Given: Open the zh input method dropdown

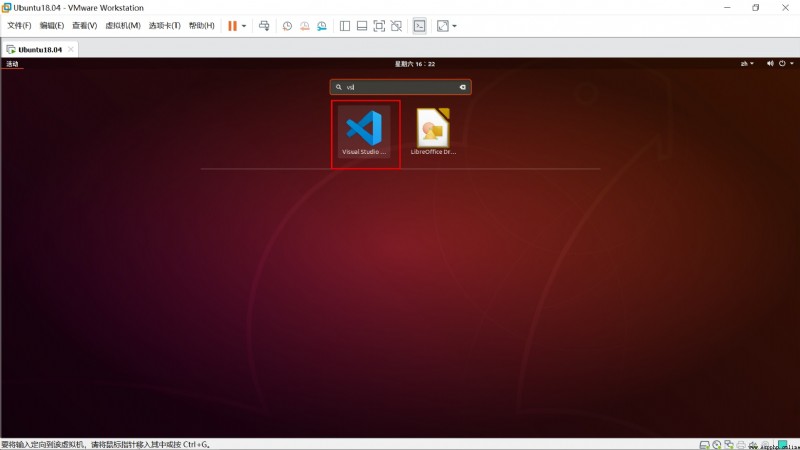Looking at the screenshot, I should click(x=747, y=64).
